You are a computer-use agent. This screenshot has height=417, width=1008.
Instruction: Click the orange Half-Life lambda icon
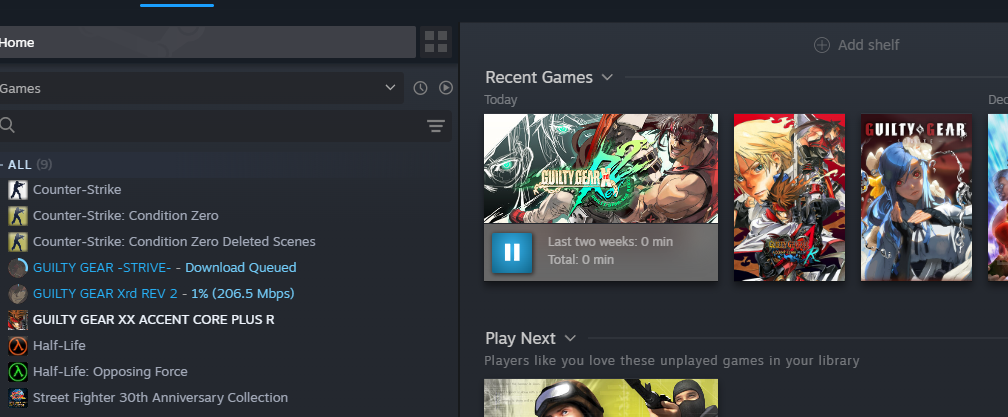pos(18,346)
